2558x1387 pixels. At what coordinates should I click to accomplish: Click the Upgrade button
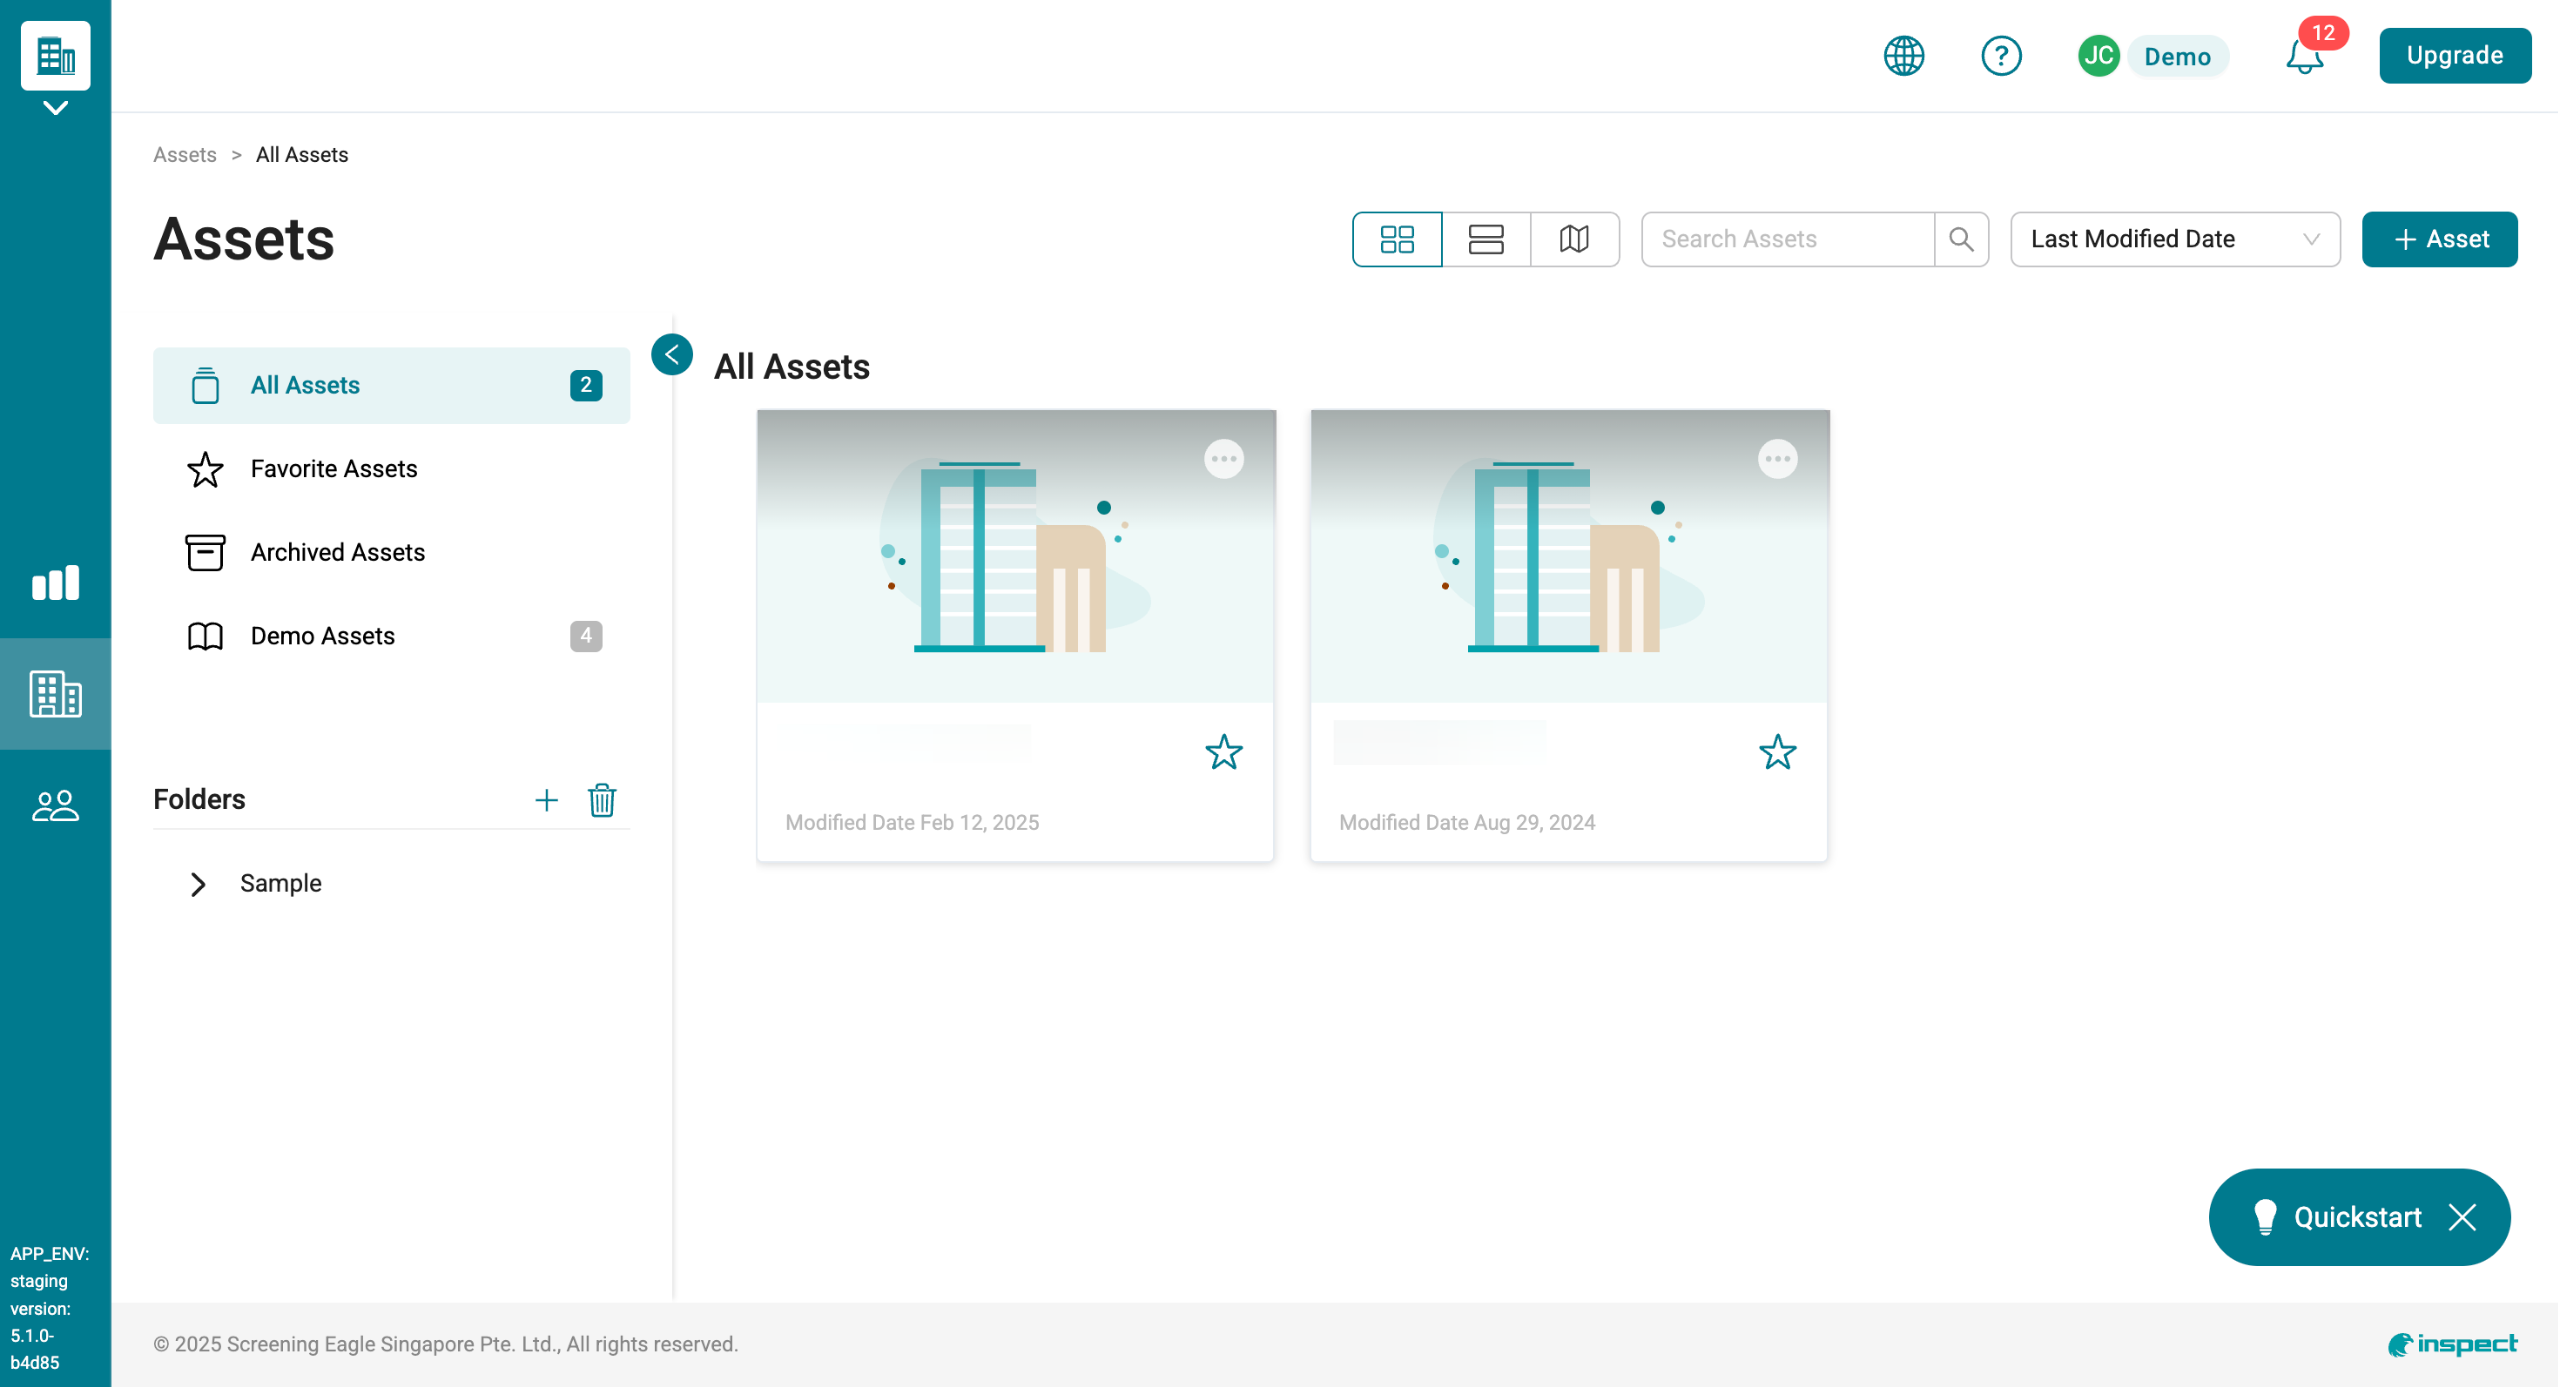tap(2454, 56)
